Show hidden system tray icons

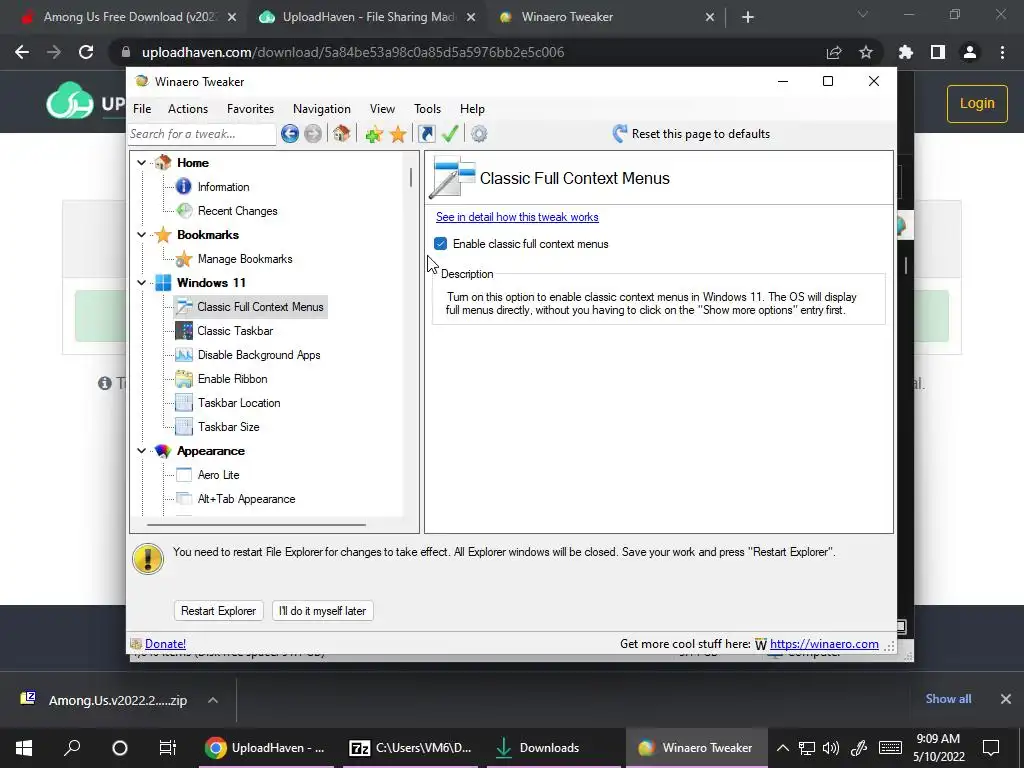[782, 748]
